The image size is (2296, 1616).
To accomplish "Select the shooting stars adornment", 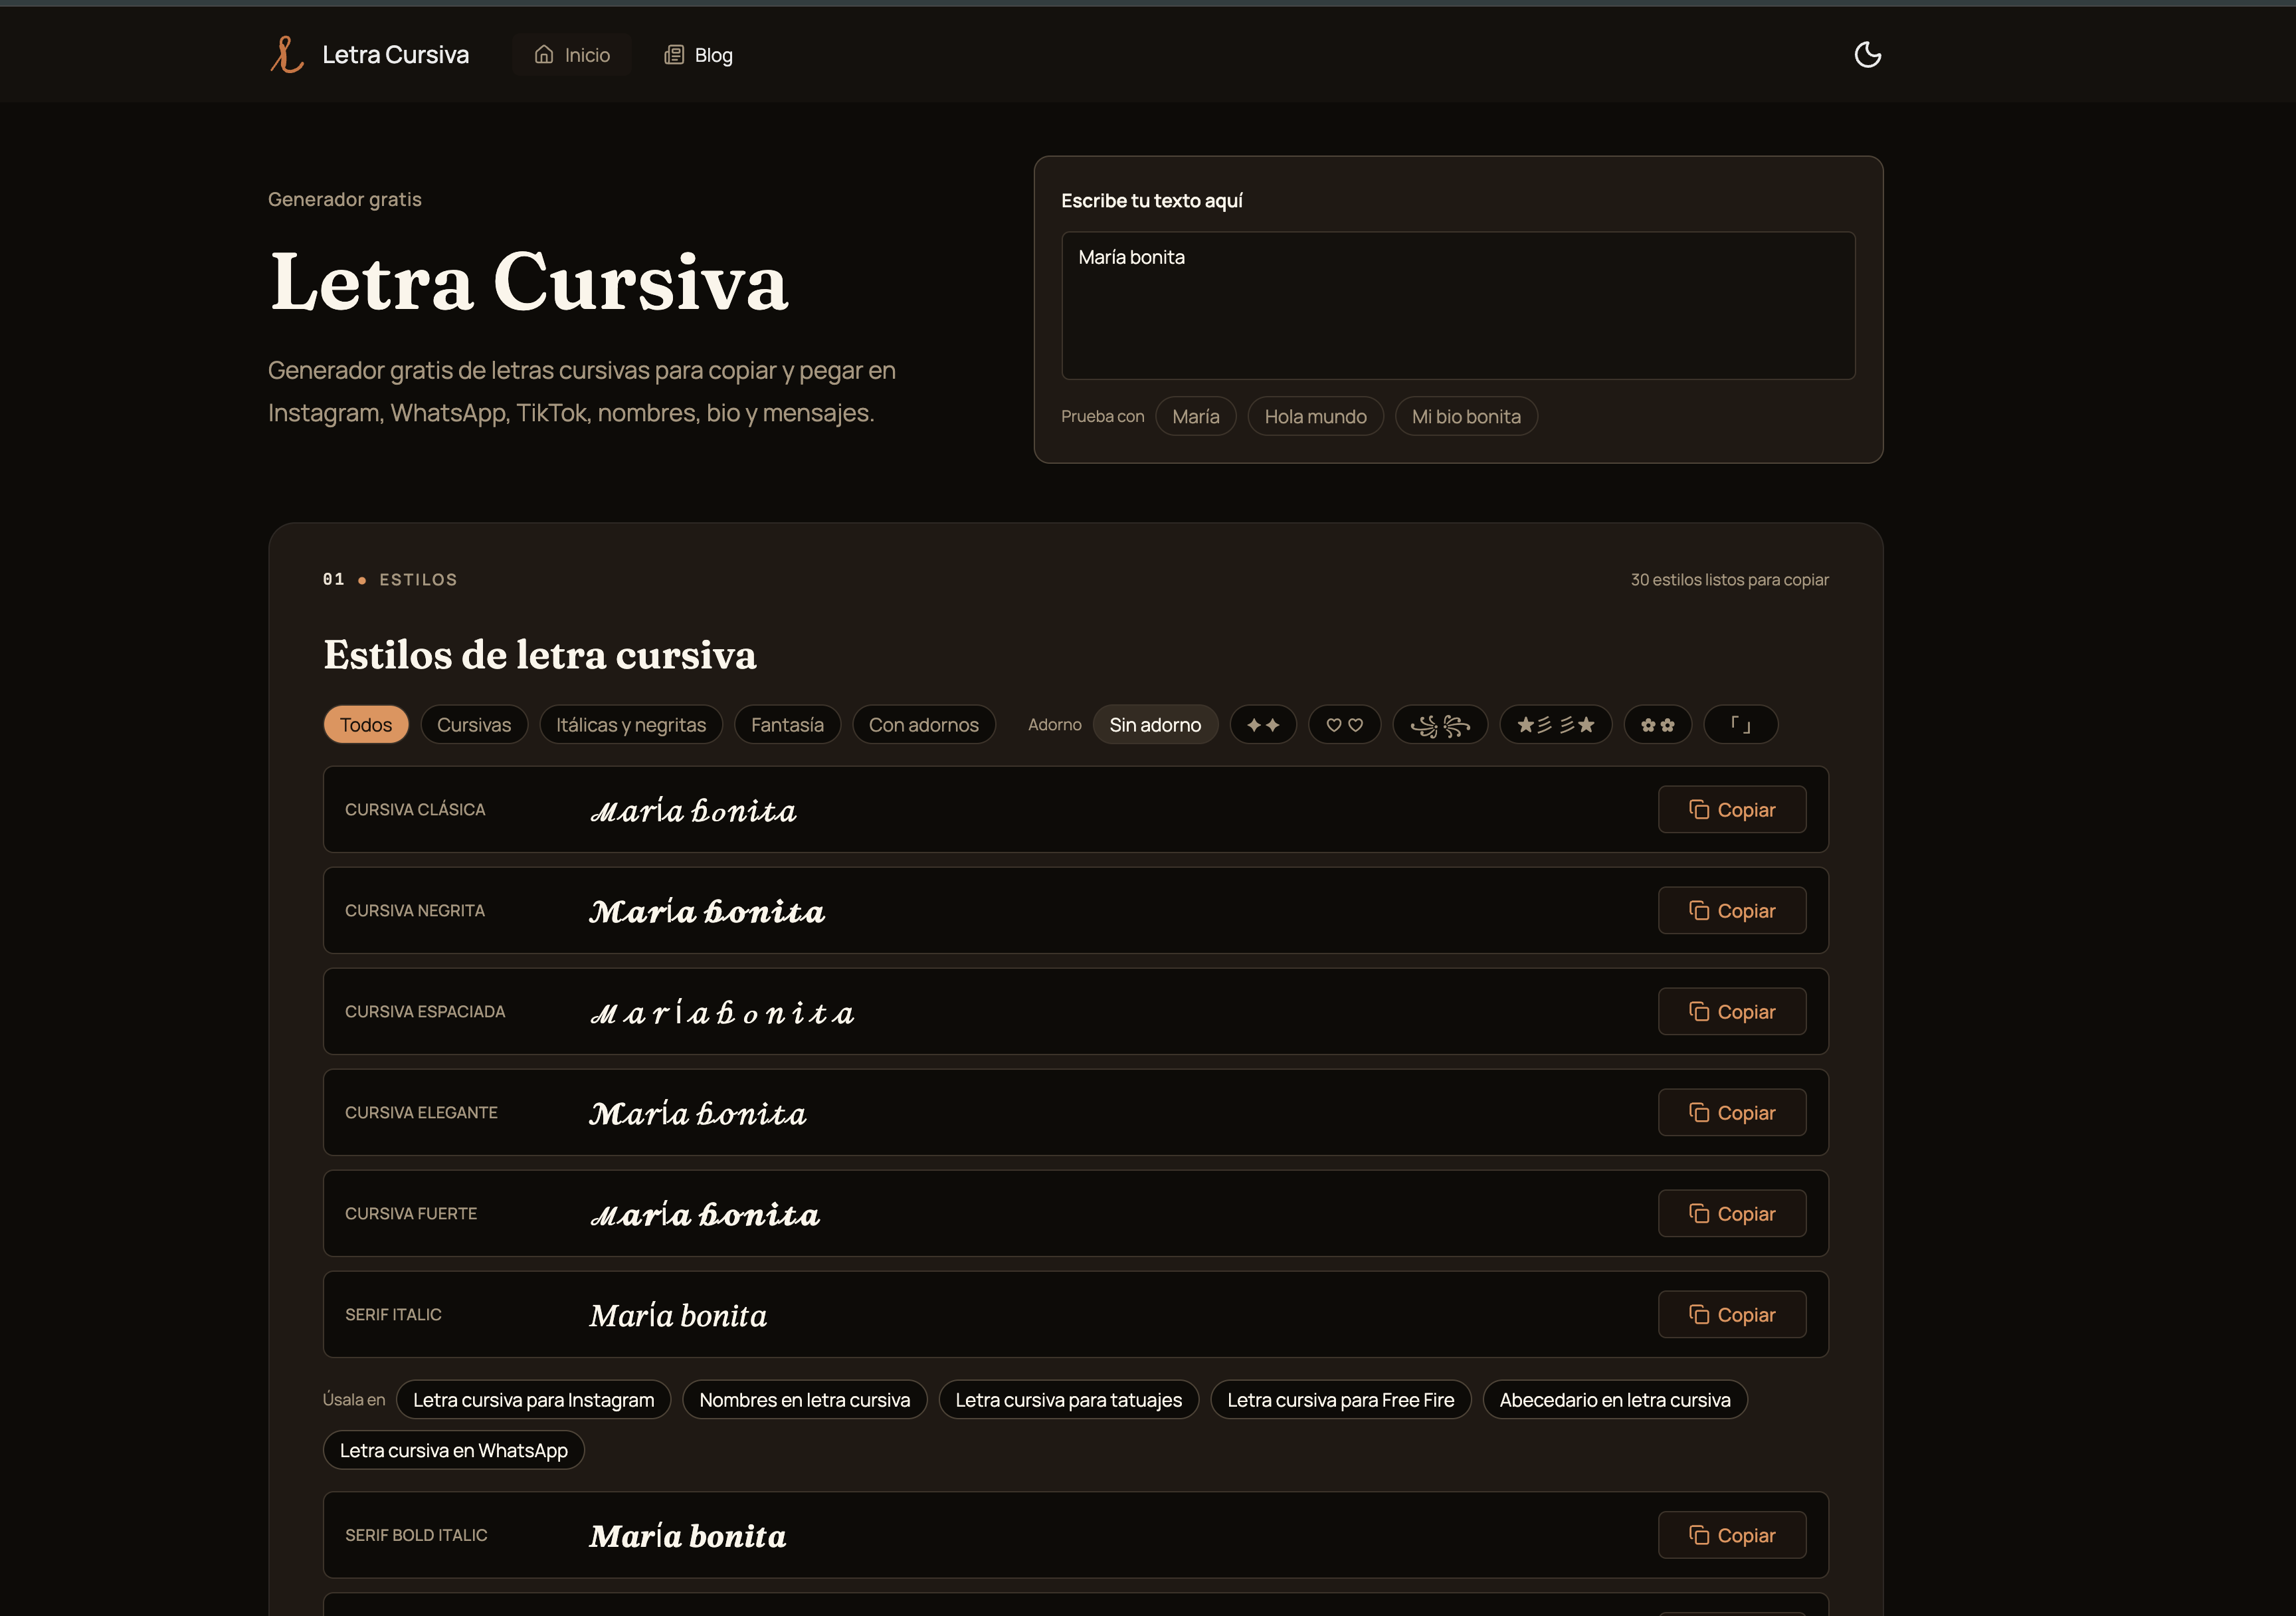I will click(x=1555, y=725).
